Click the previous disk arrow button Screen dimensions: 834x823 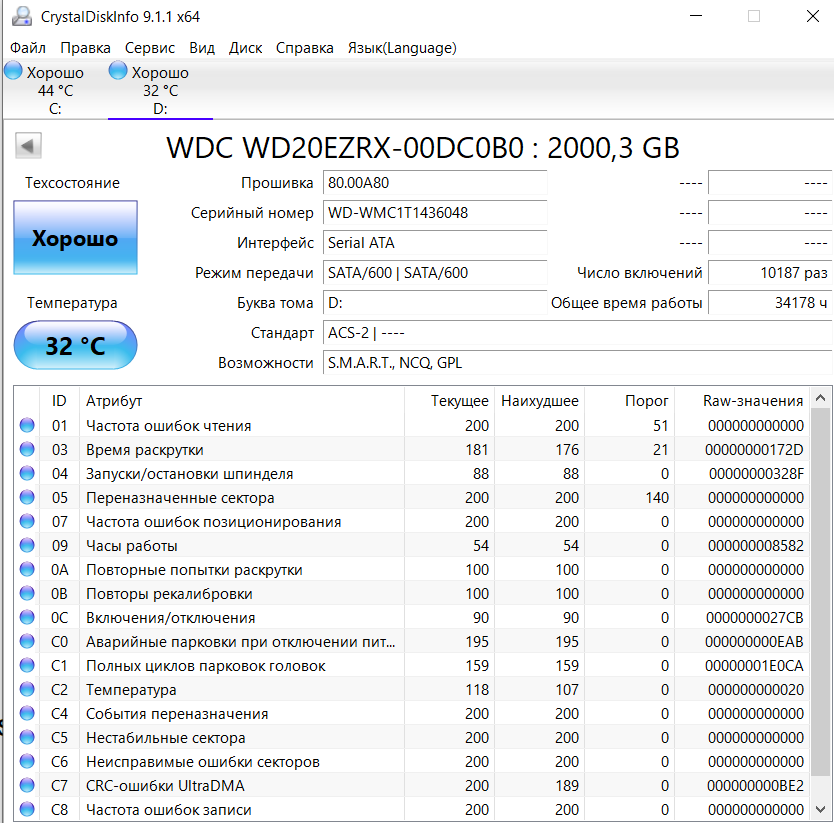point(28,145)
